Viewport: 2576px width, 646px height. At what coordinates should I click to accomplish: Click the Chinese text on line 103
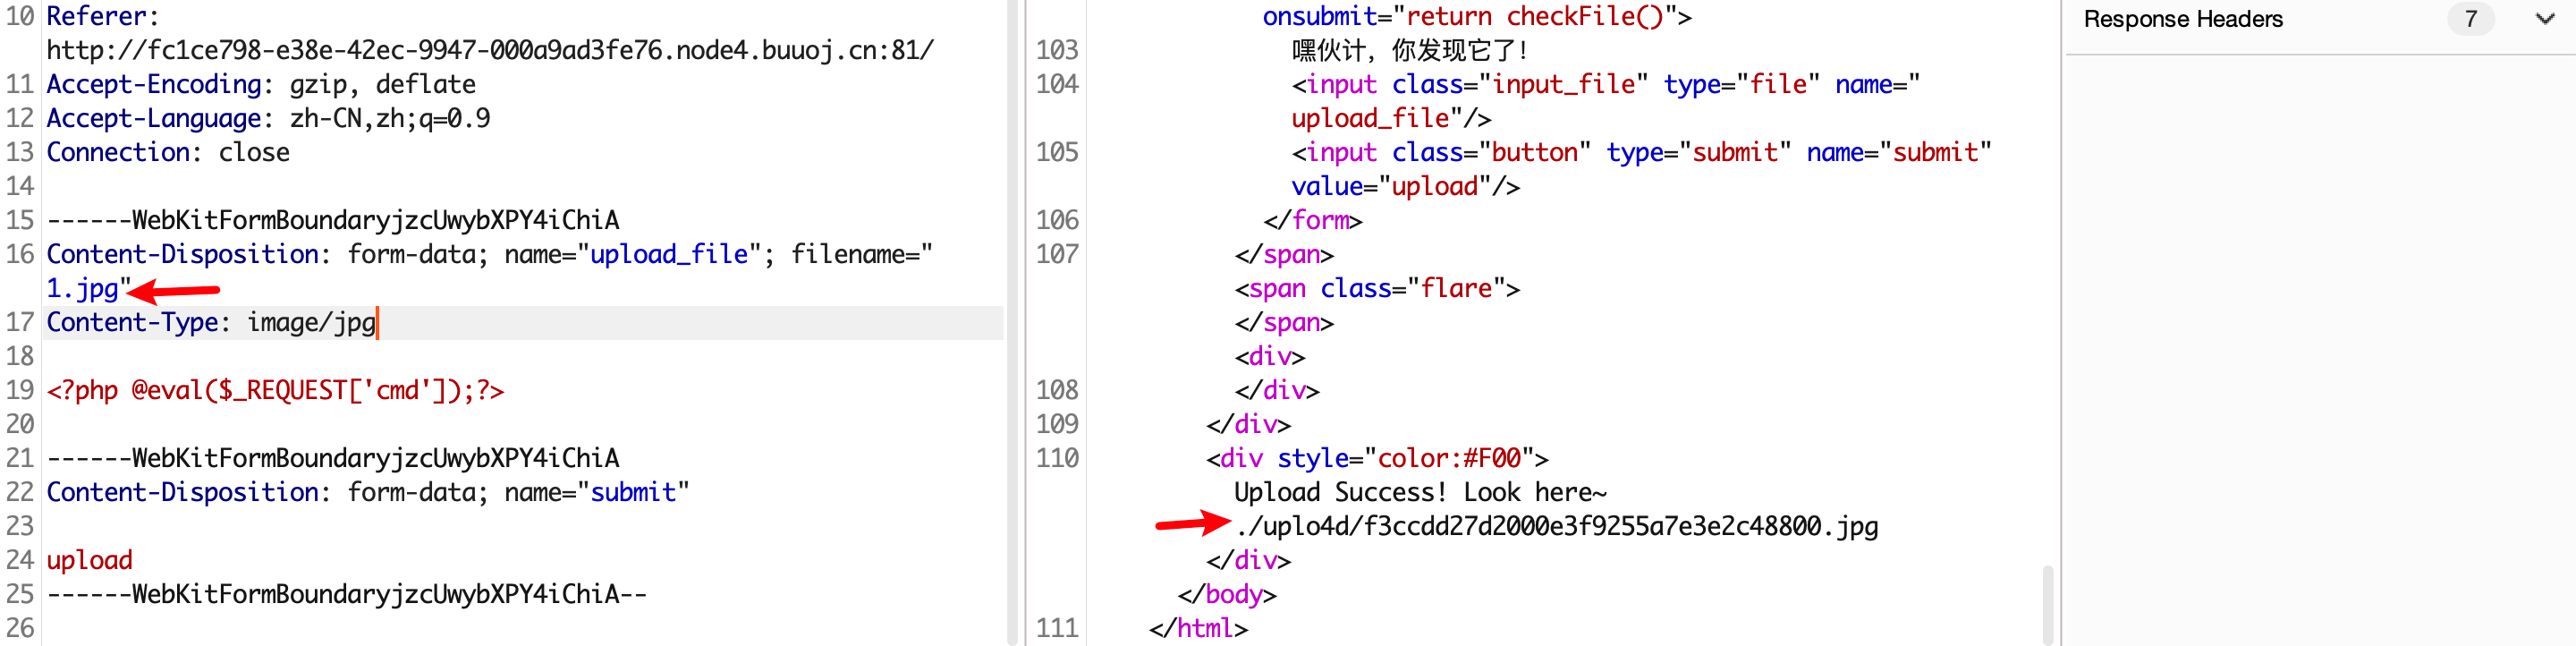pyautogui.click(x=1409, y=50)
